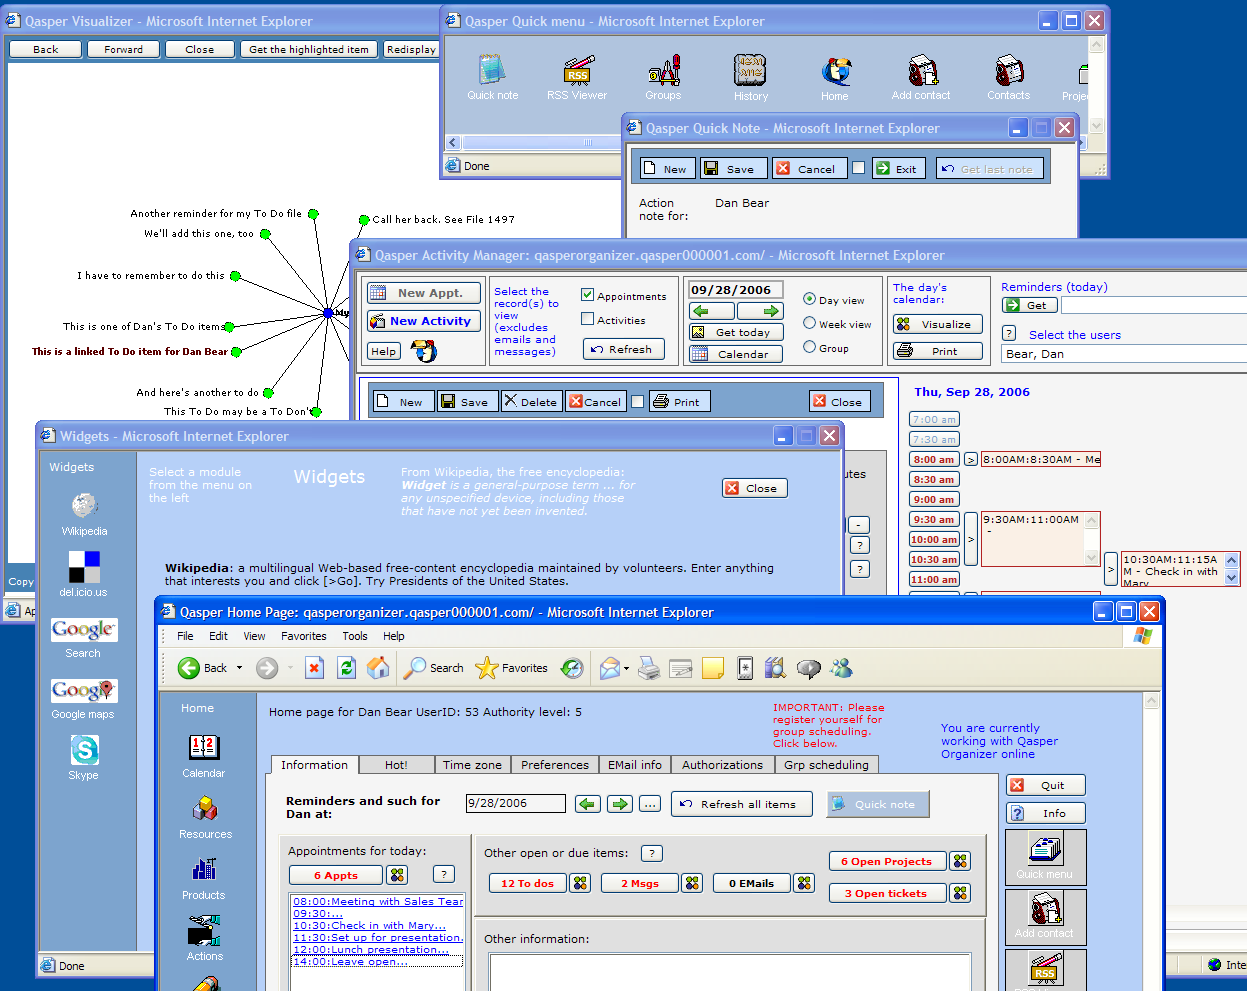Click the IE Home toolbar icon
This screenshot has width=1247, height=991.
click(378, 668)
